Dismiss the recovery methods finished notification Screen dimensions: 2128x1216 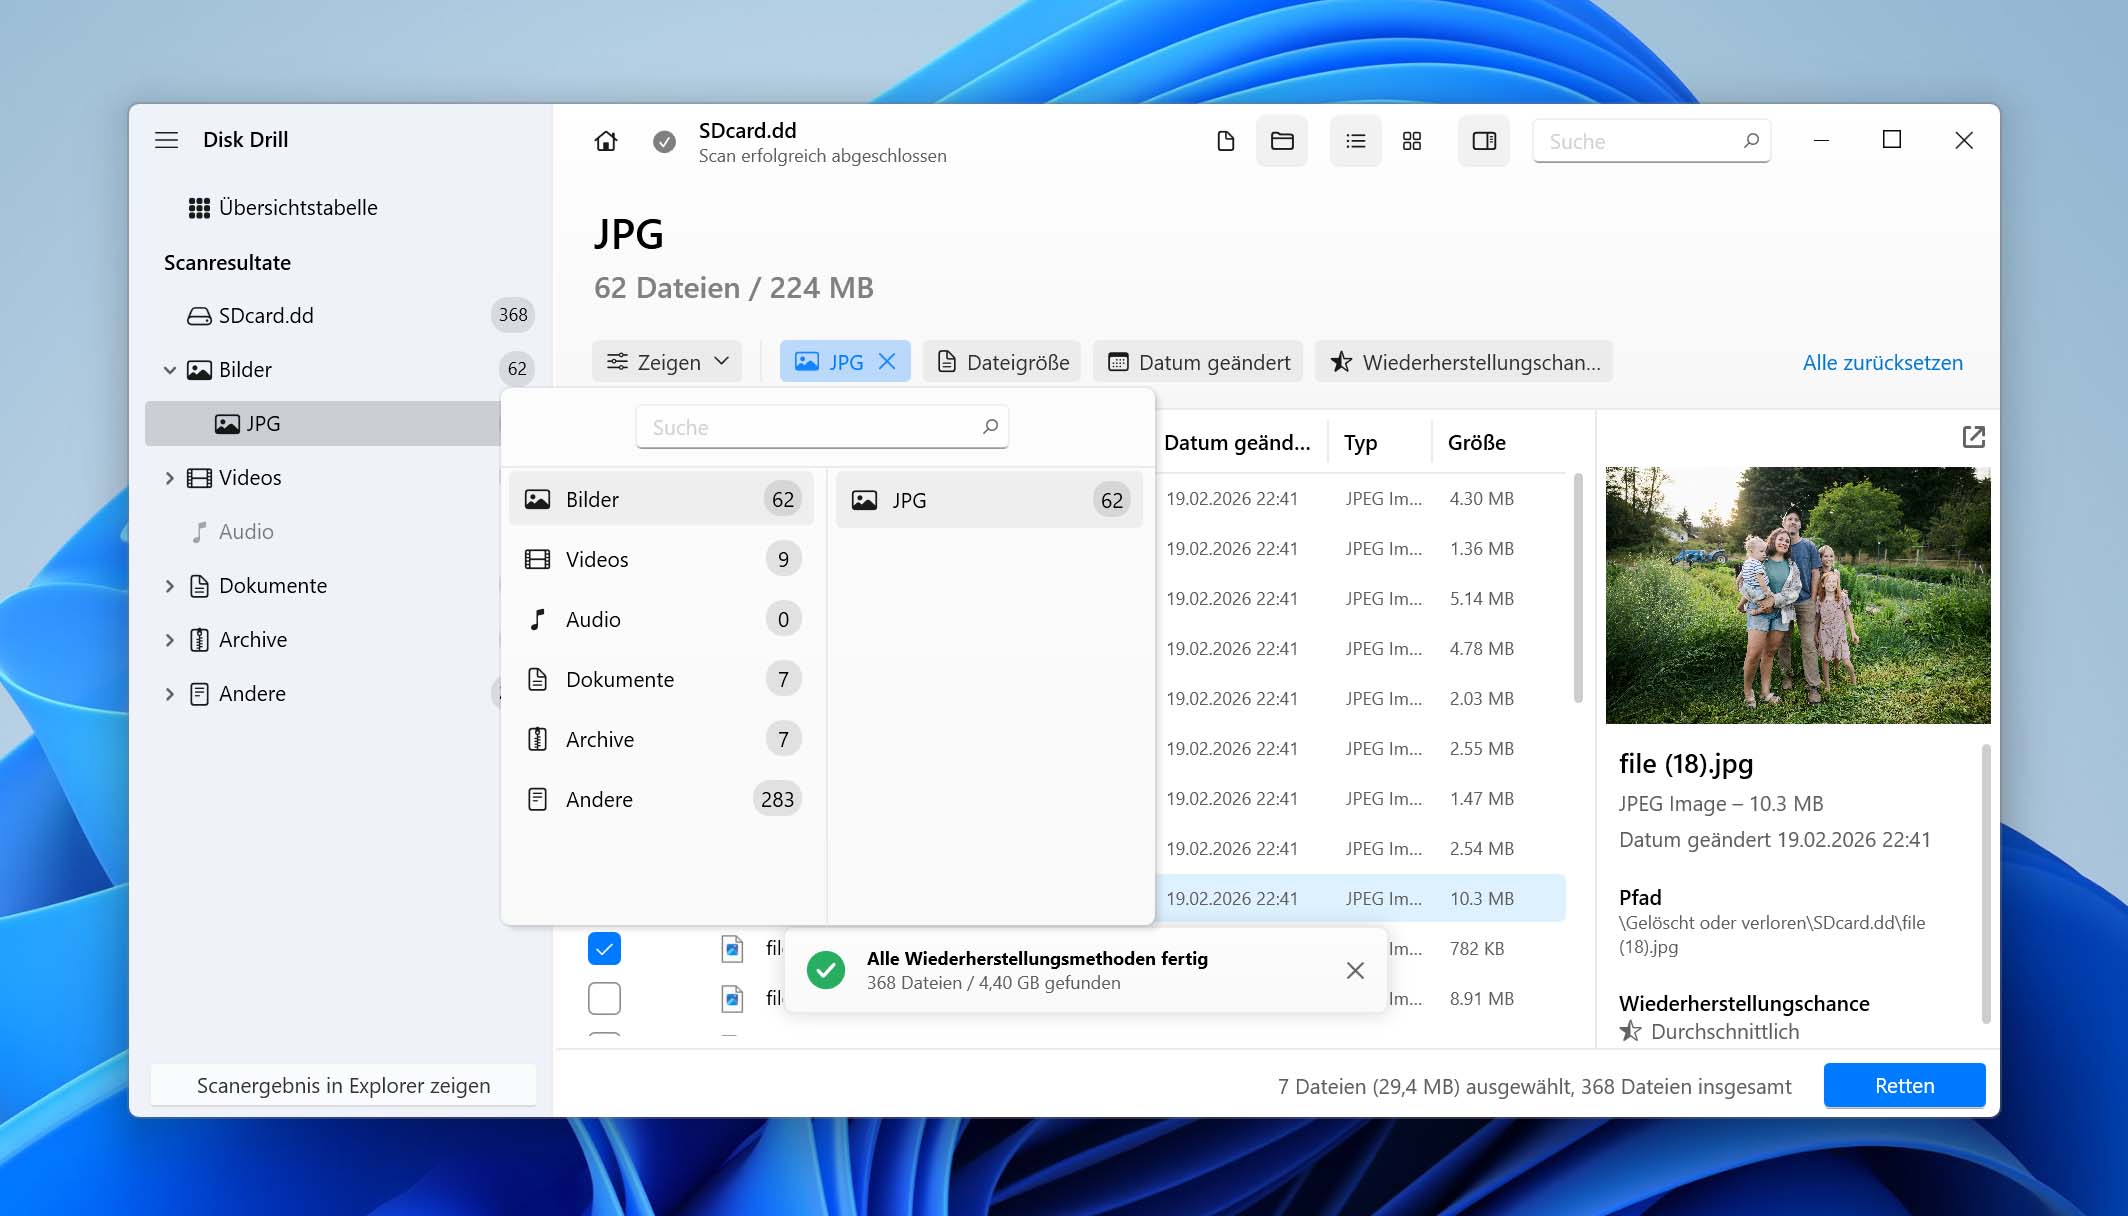click(1355, 970)
